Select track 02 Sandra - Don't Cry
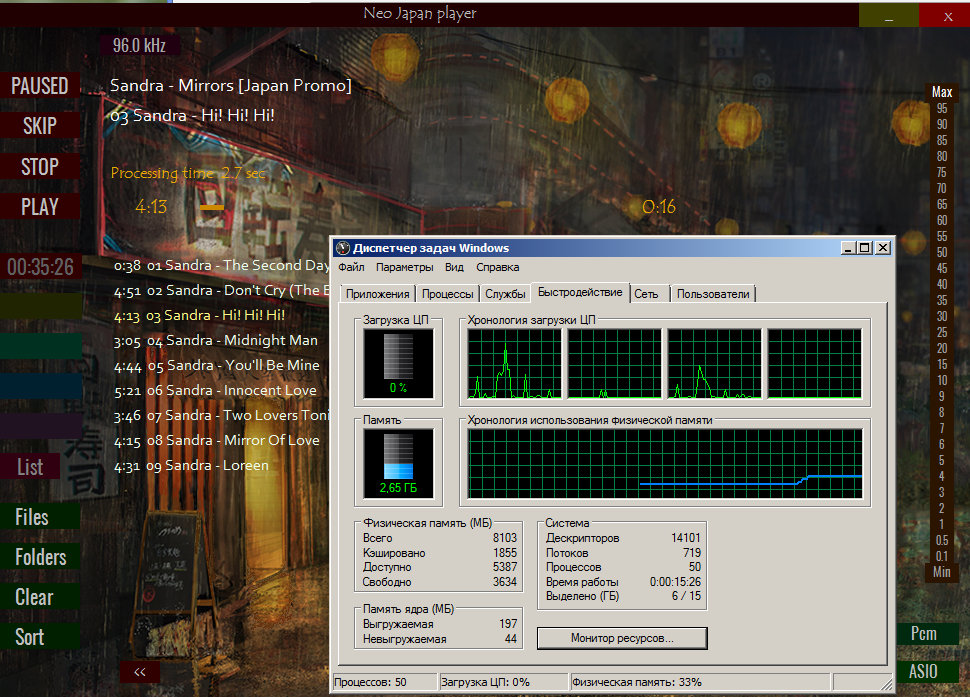This screenshot has height=697, width=970. point(221,291)
